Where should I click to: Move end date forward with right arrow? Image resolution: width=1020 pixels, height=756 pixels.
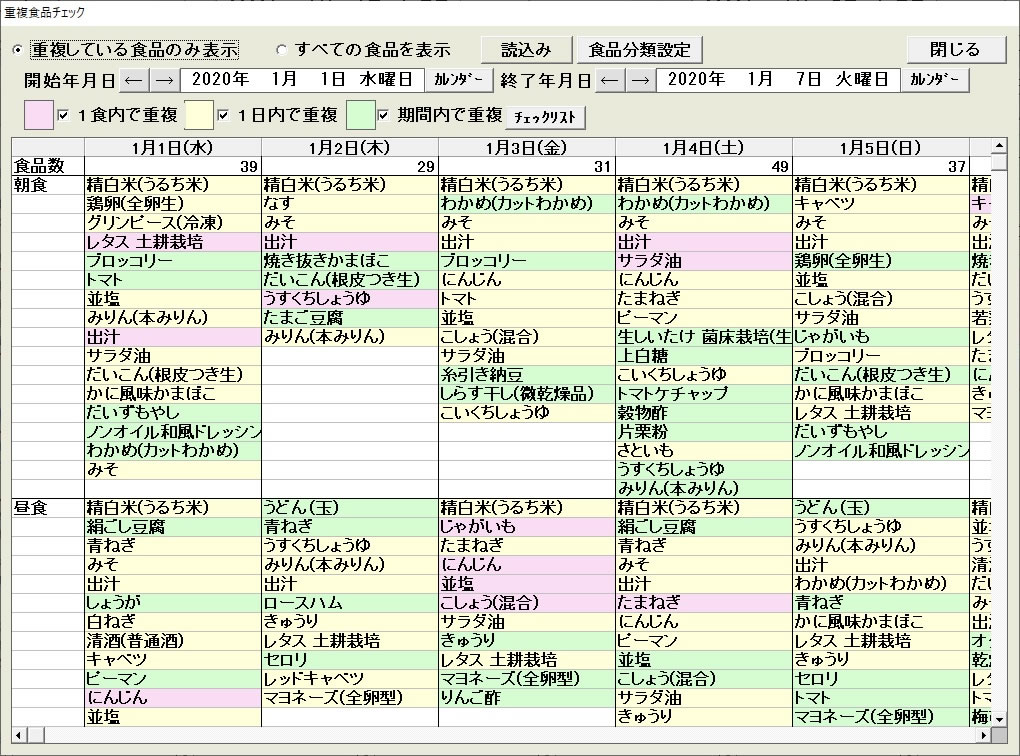pos(641,80)
